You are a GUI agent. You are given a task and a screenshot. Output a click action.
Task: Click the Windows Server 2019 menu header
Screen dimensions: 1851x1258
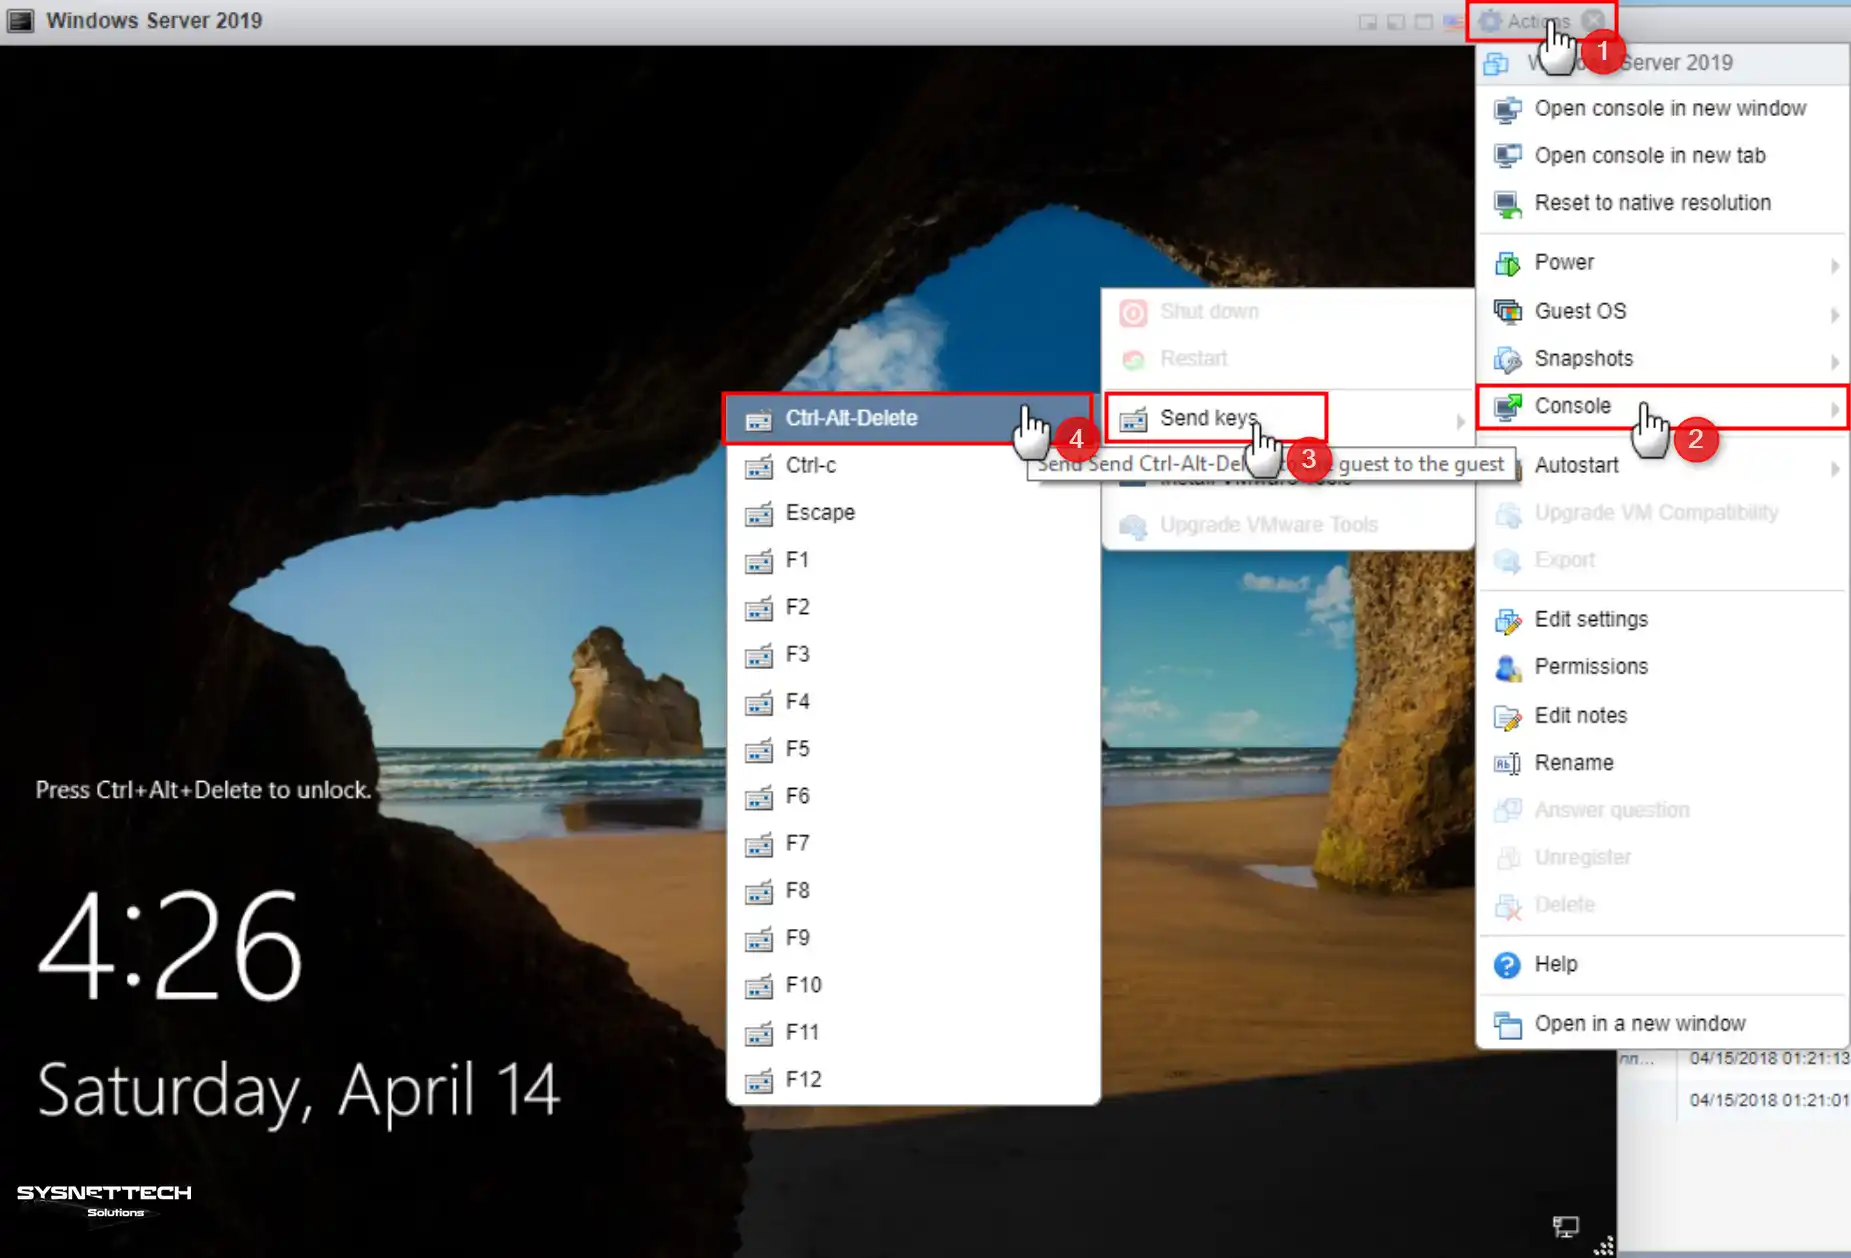[1662, 63]
